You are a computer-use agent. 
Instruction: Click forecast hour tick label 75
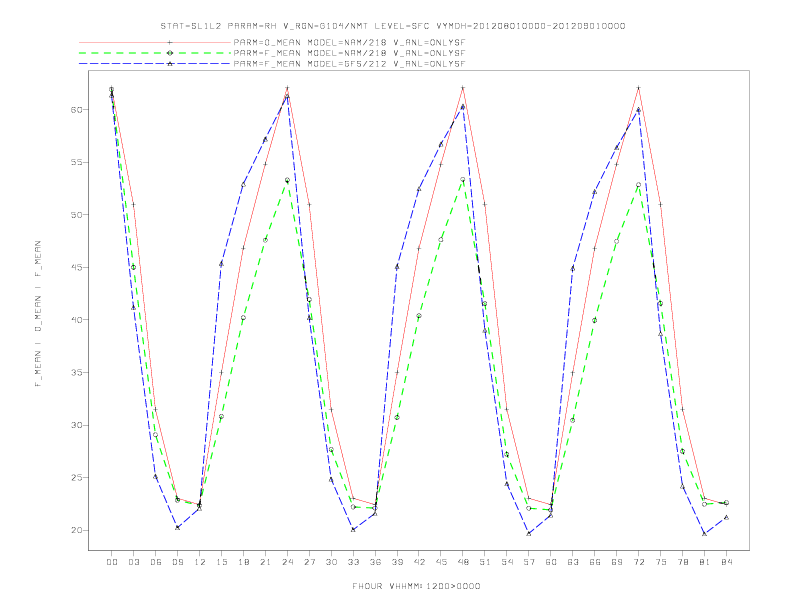(x=661, y=562)
